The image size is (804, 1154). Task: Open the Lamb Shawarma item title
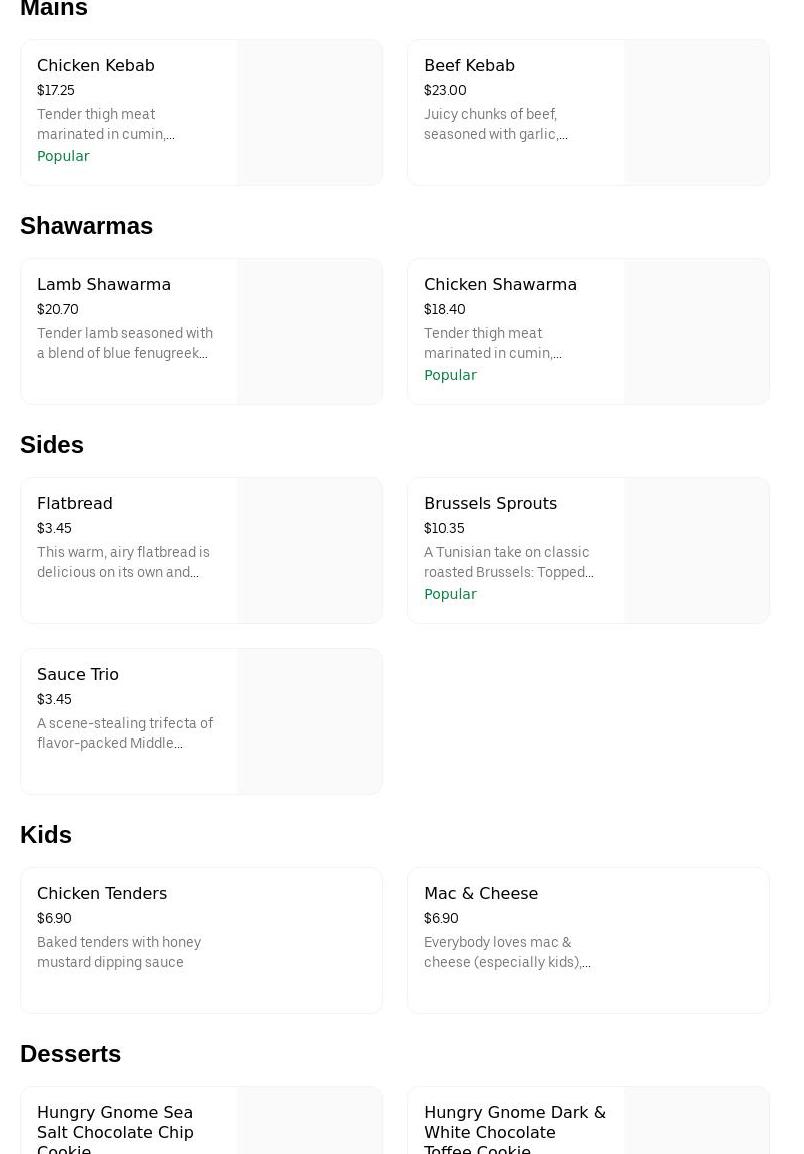tap(104, 285)
